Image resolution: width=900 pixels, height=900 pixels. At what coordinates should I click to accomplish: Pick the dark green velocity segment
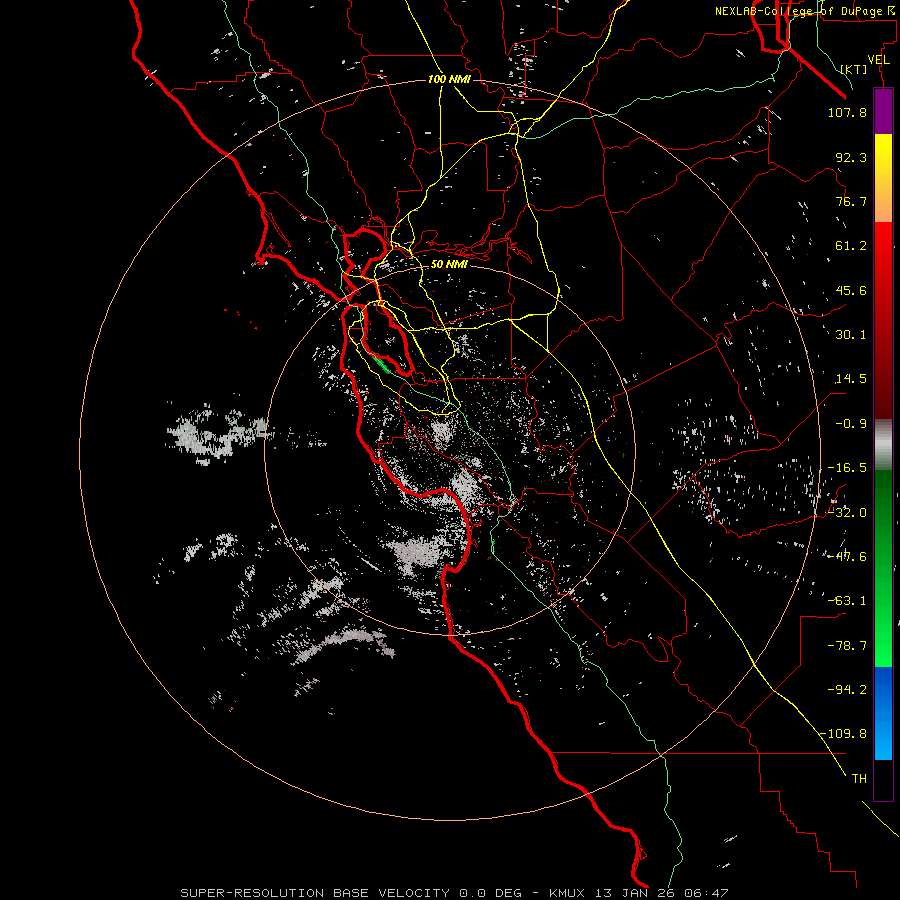[x=883, y=568]
